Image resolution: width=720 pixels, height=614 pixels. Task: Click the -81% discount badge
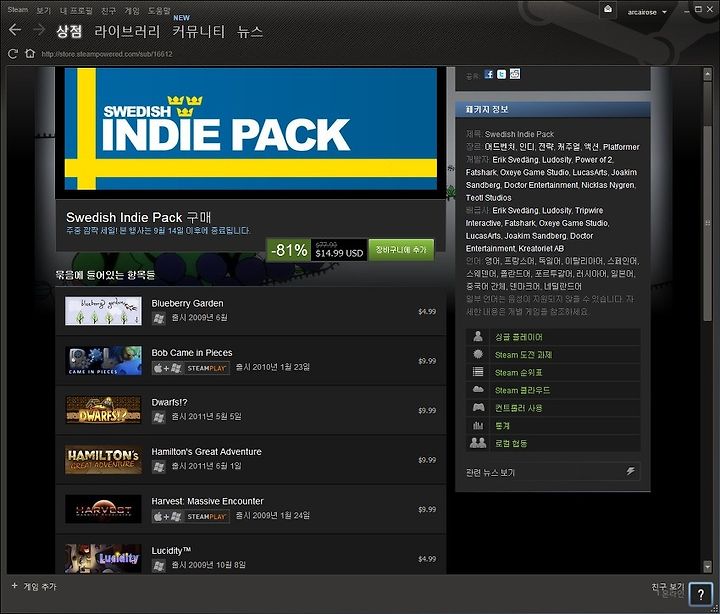(x=289, y=250)
